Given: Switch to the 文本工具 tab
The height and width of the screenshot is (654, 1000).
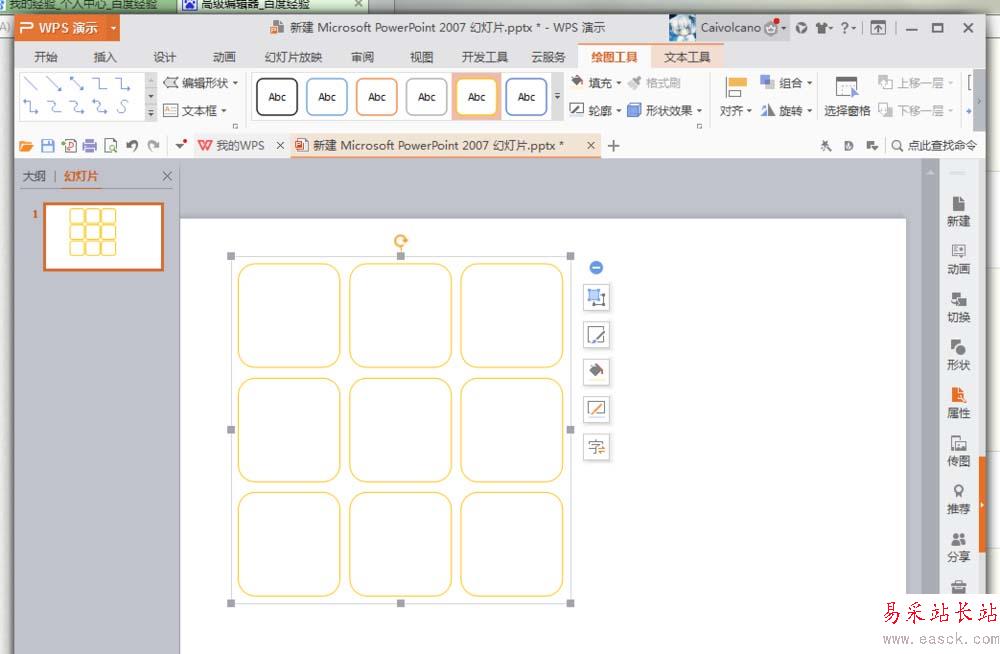Looking at the screenshot, I should (x=687, y=57).
